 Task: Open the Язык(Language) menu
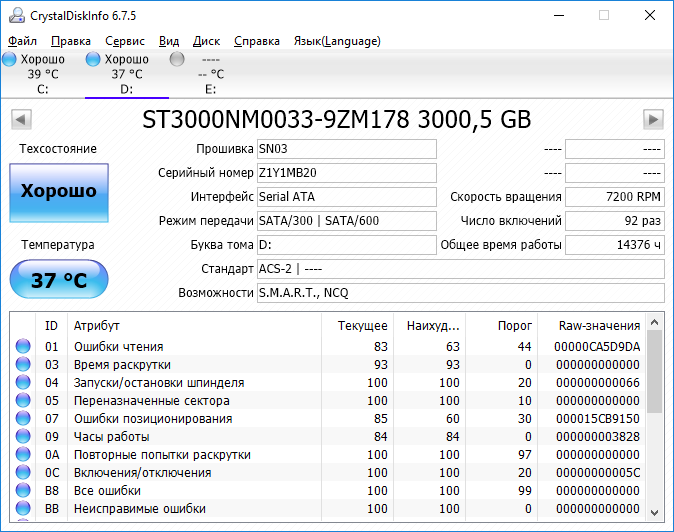point(337,41)
